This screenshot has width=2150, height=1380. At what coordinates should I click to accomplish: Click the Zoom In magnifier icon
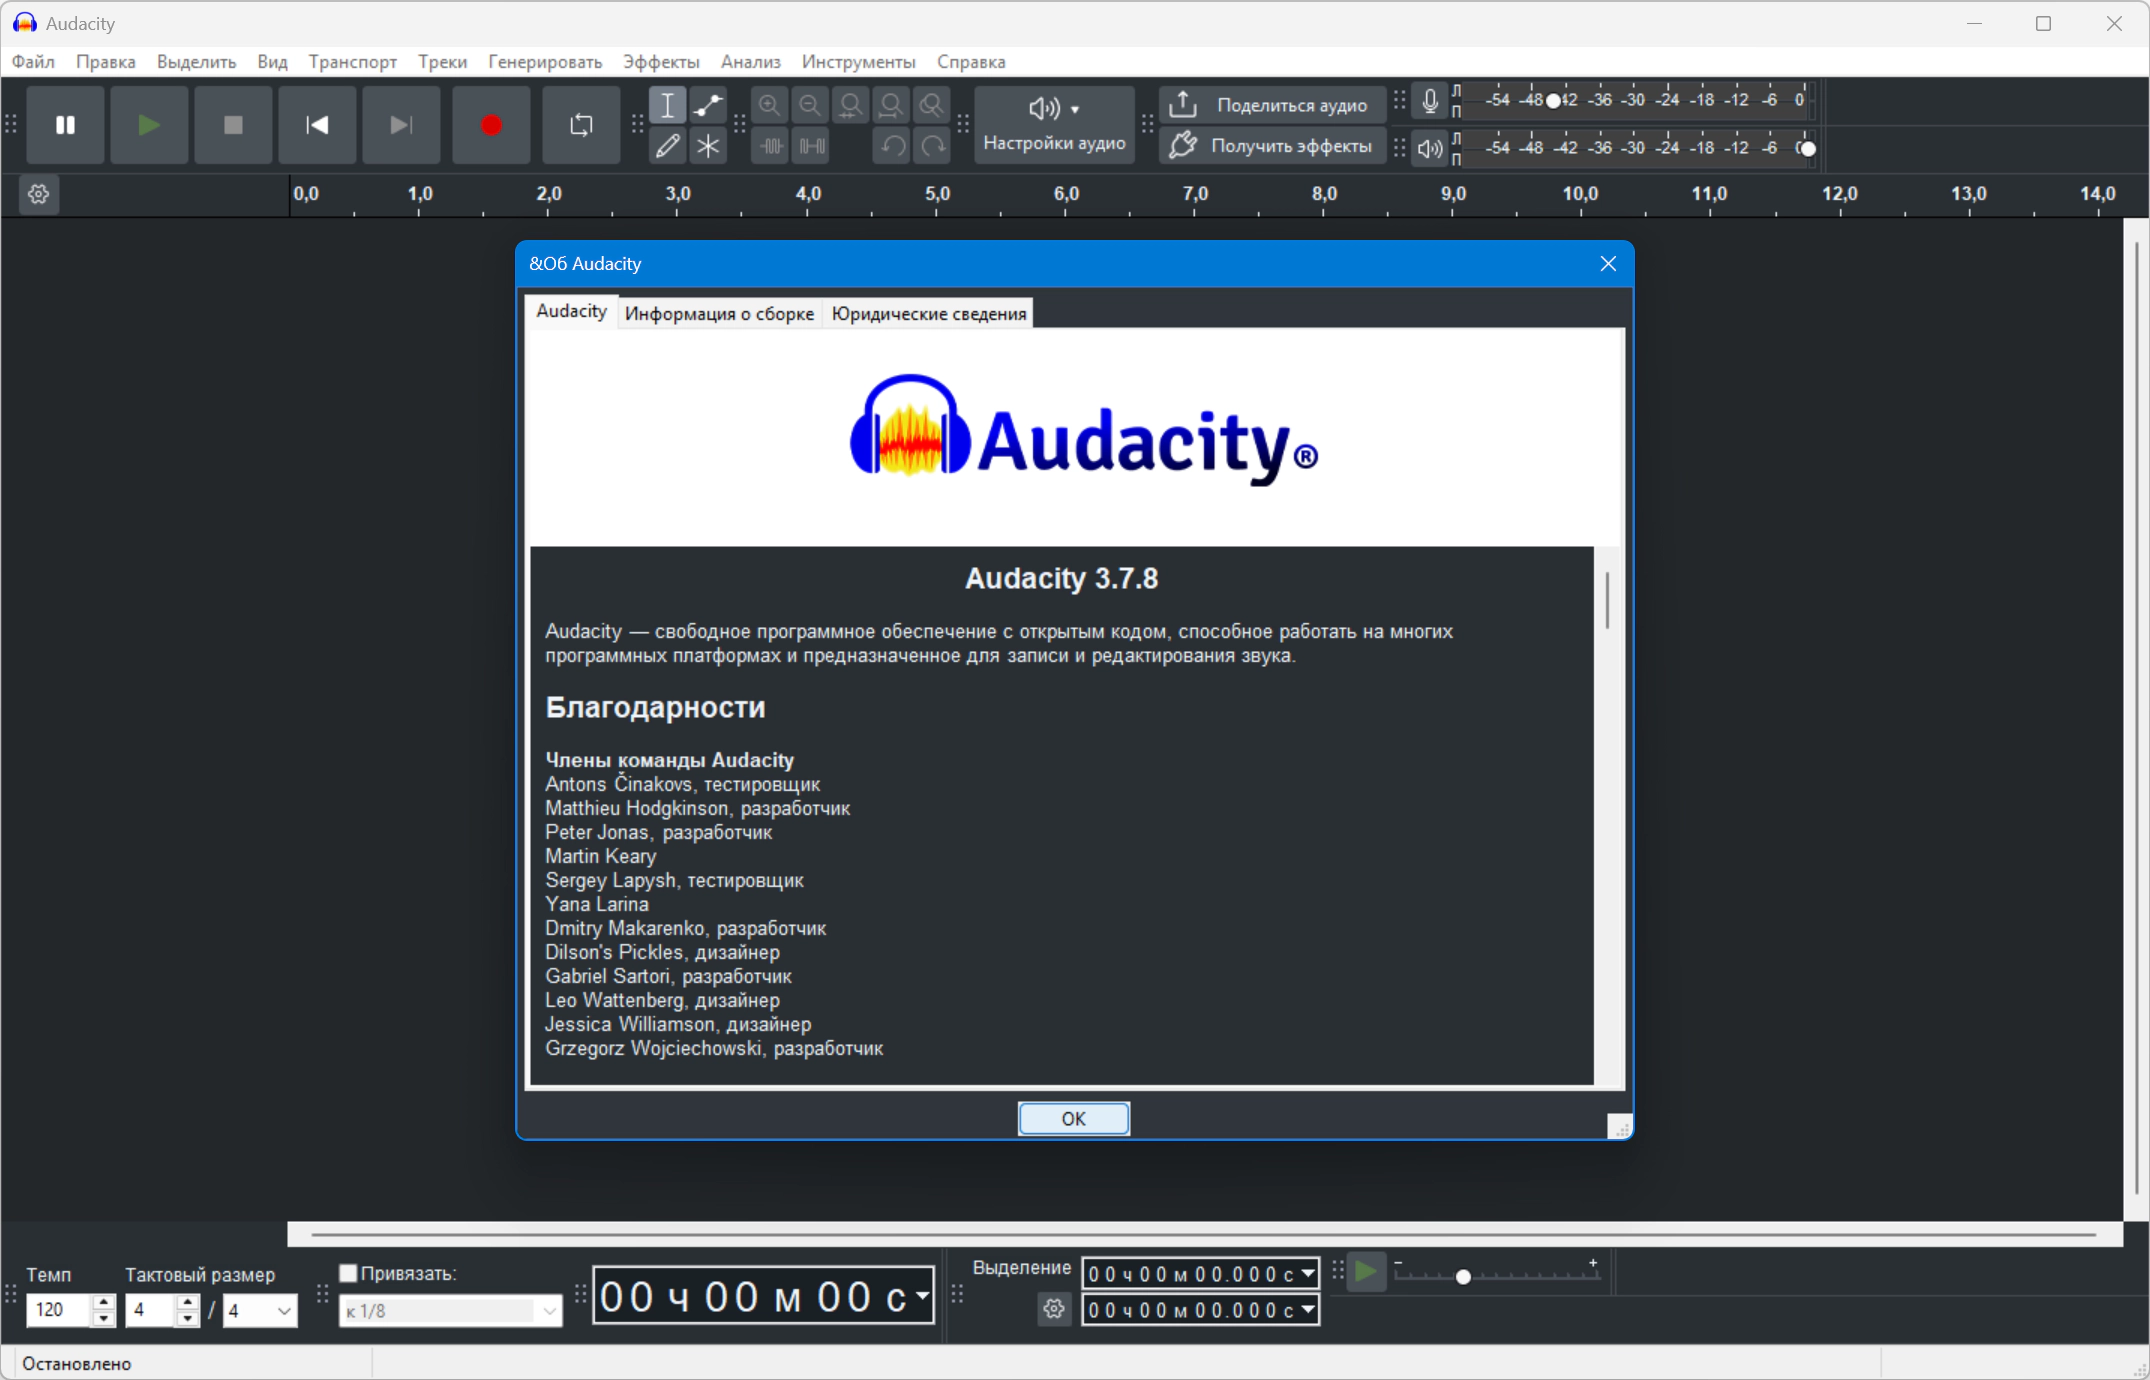click(769, 105)
